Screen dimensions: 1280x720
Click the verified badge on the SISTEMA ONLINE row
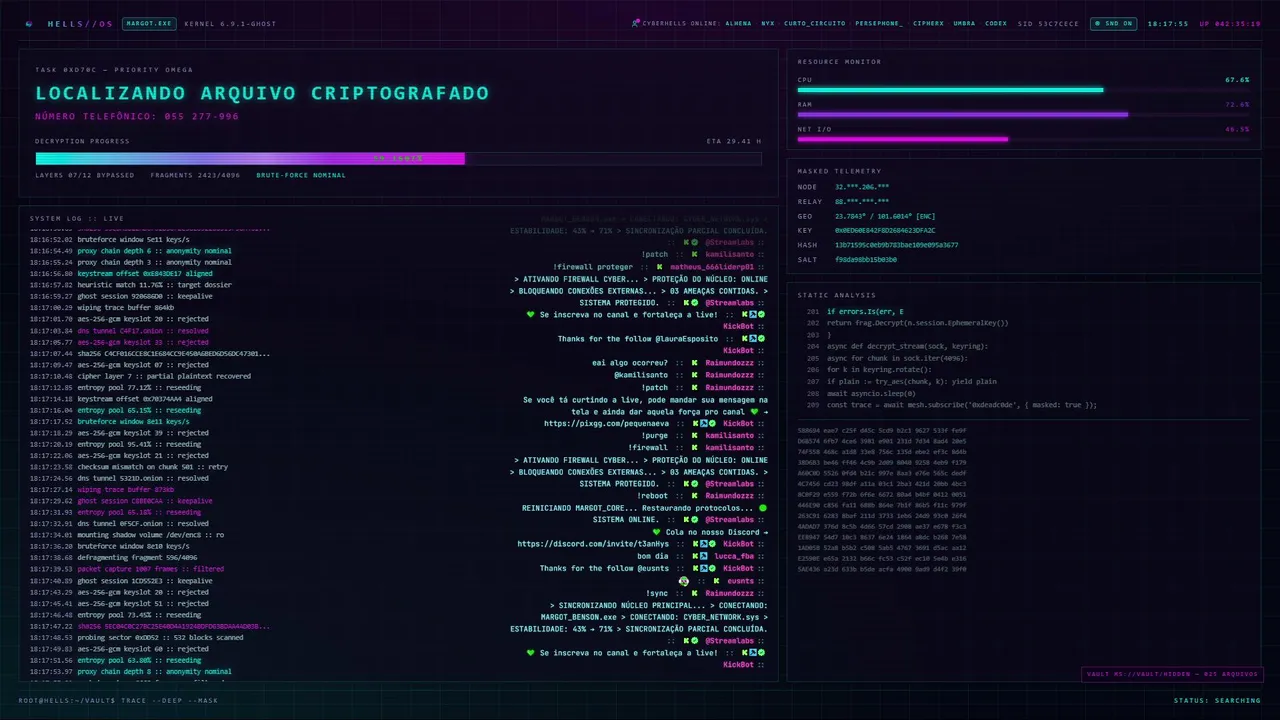tap(695, 520)
